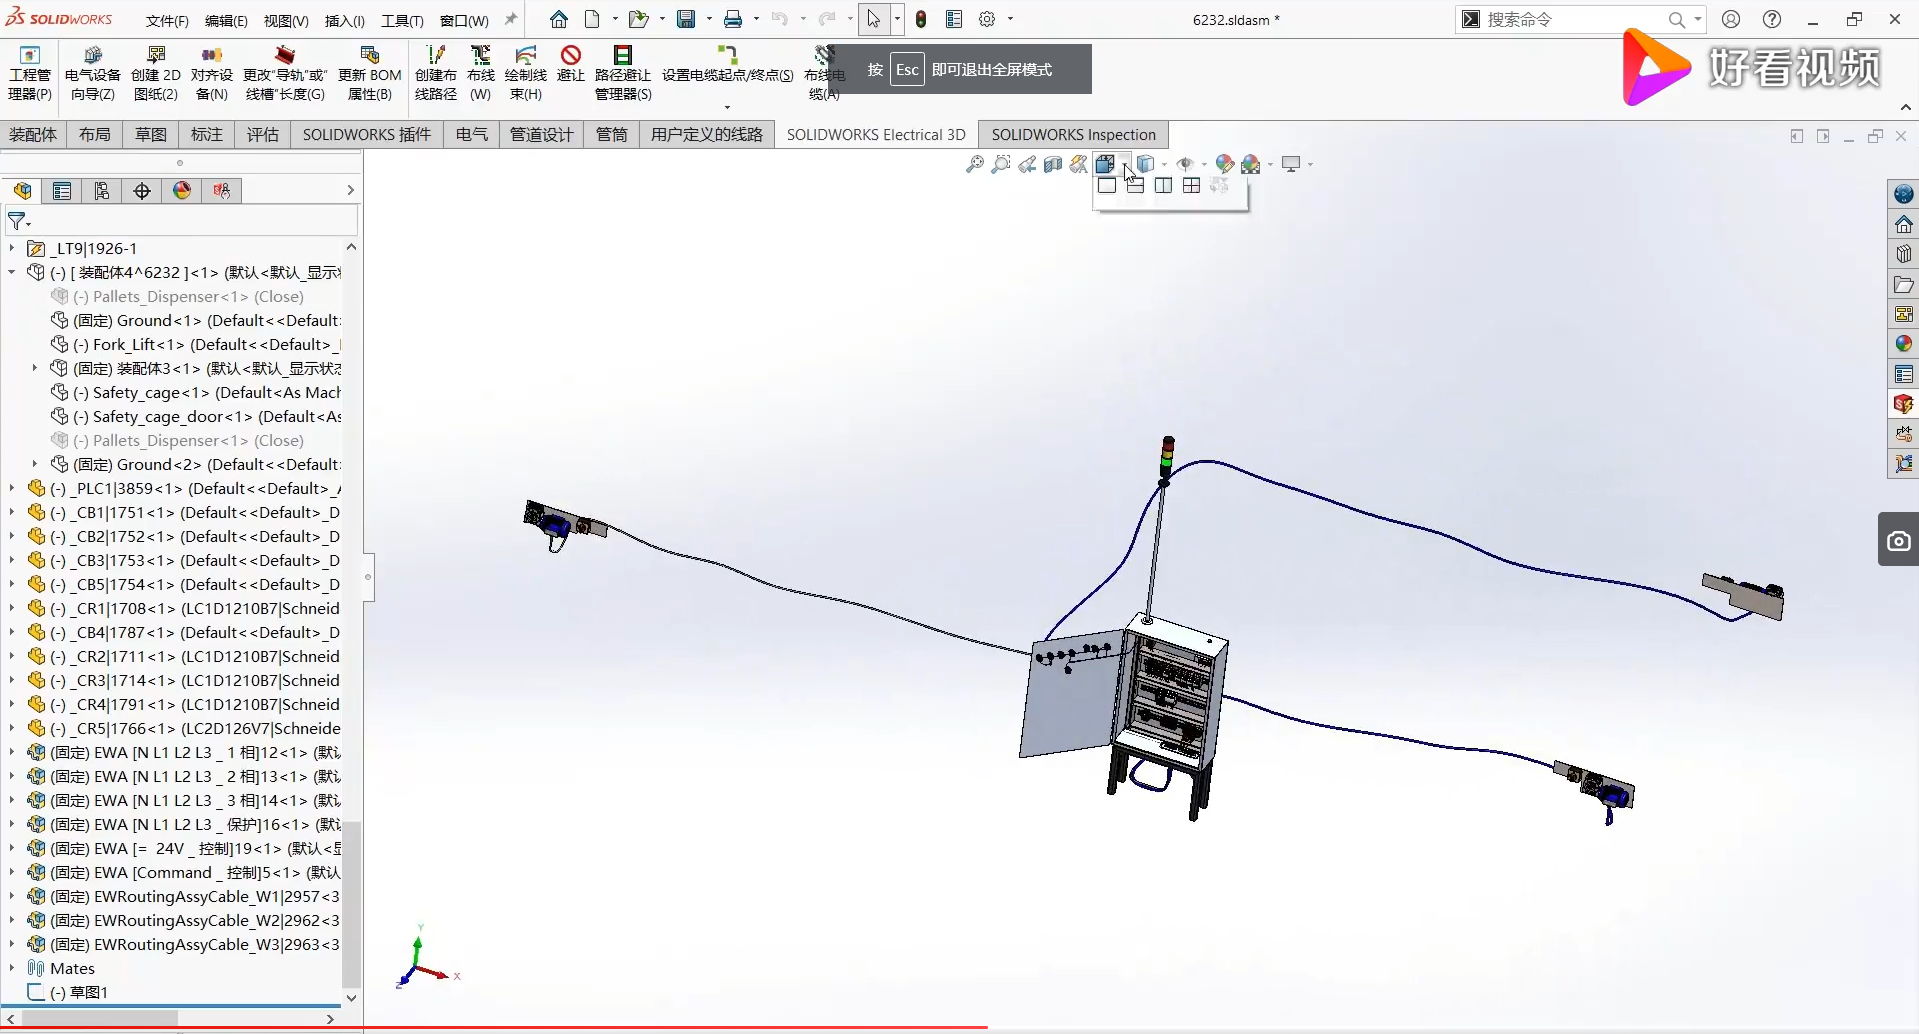
Task: Open the 编辑(E) menu
Action: coord(226,20)
